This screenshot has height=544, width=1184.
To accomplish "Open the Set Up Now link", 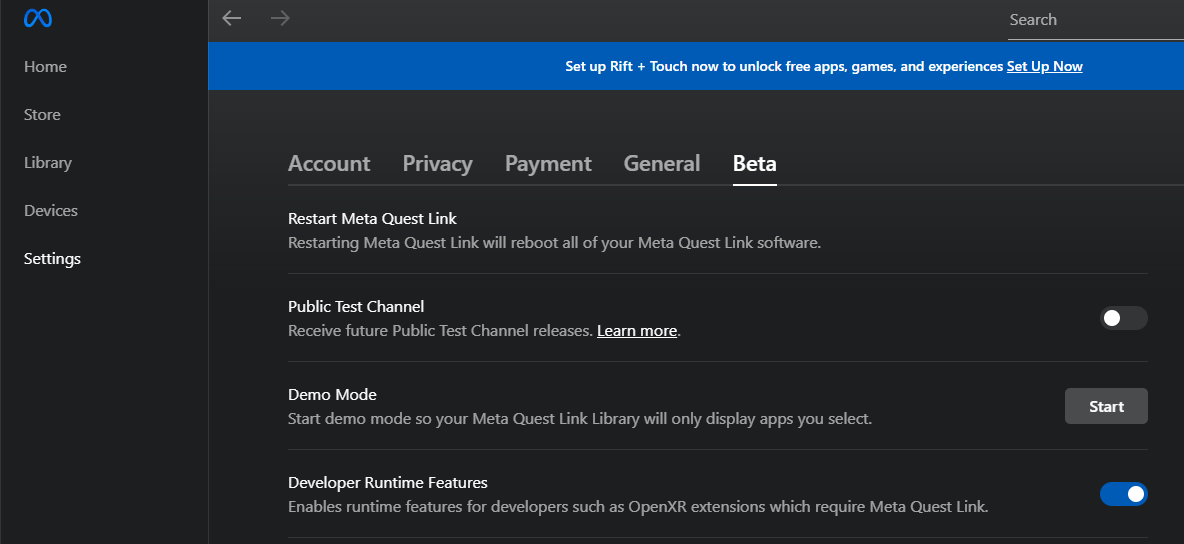I will (x=1044, y=66).
